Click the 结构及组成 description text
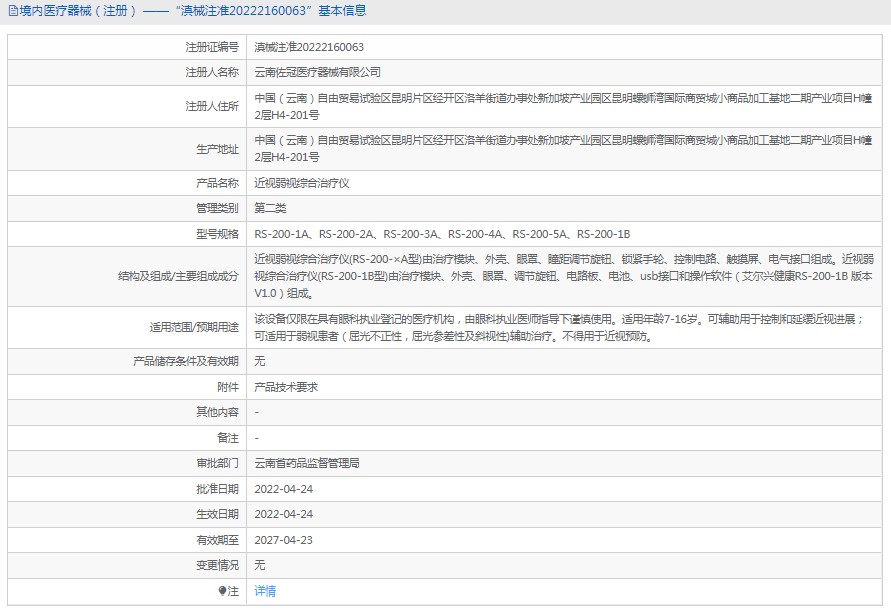Viewport: 891px width, 612px height. [564, 276]
